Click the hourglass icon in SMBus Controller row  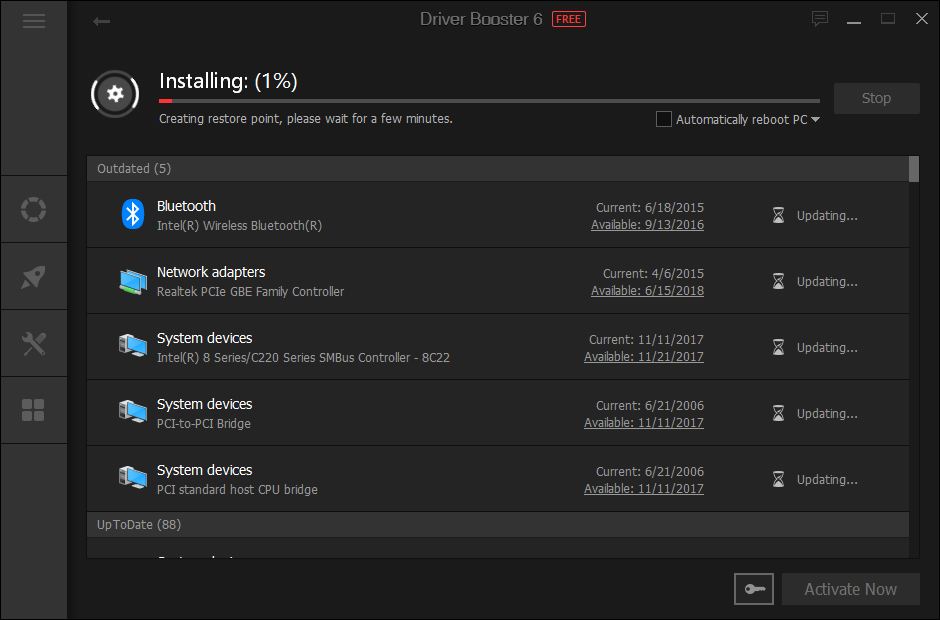click(778, 347)
